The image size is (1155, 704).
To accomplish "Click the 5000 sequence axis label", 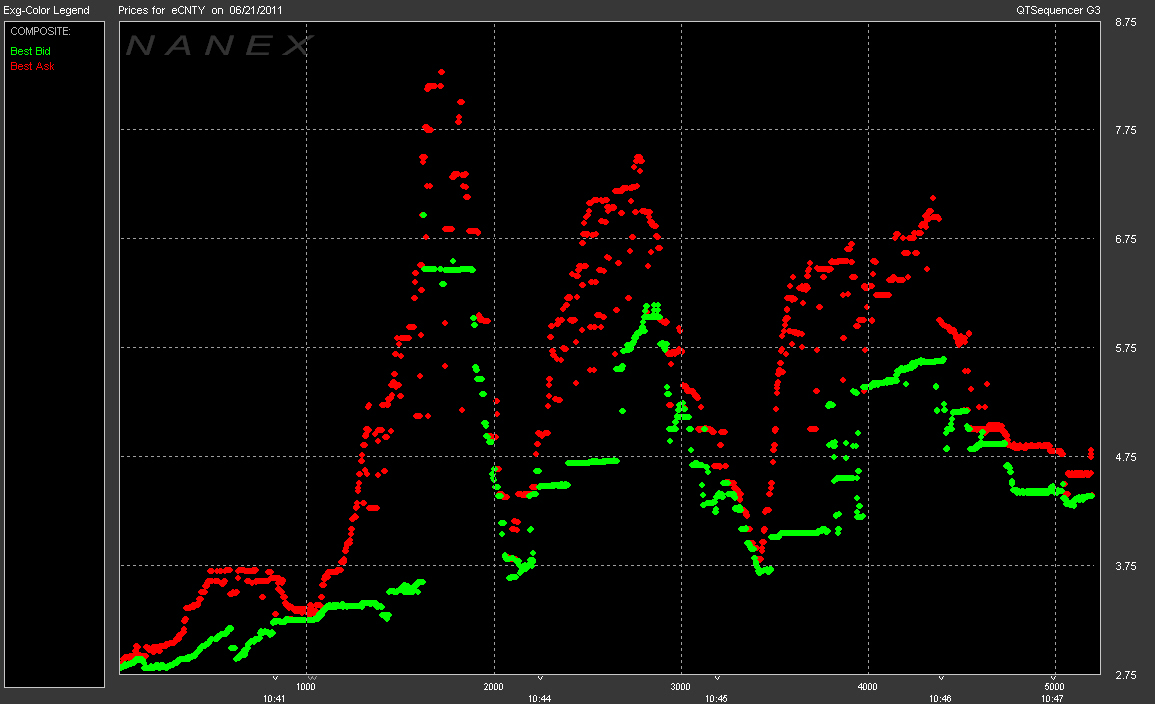I will pyautogui.click(x=1054, y=687).
